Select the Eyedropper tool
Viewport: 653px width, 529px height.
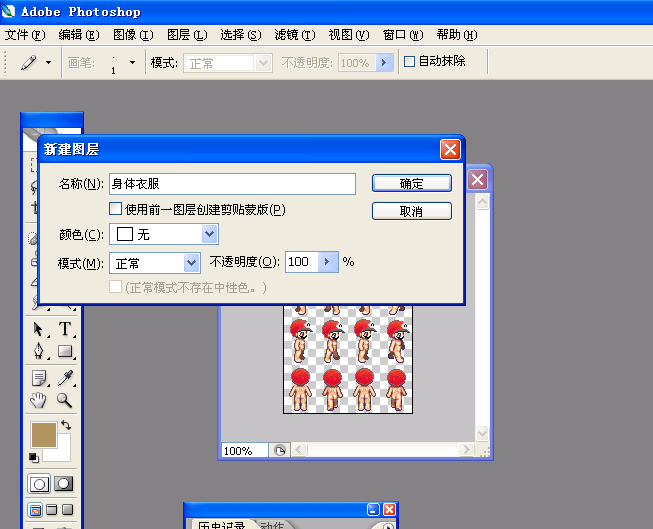[65, 378]
